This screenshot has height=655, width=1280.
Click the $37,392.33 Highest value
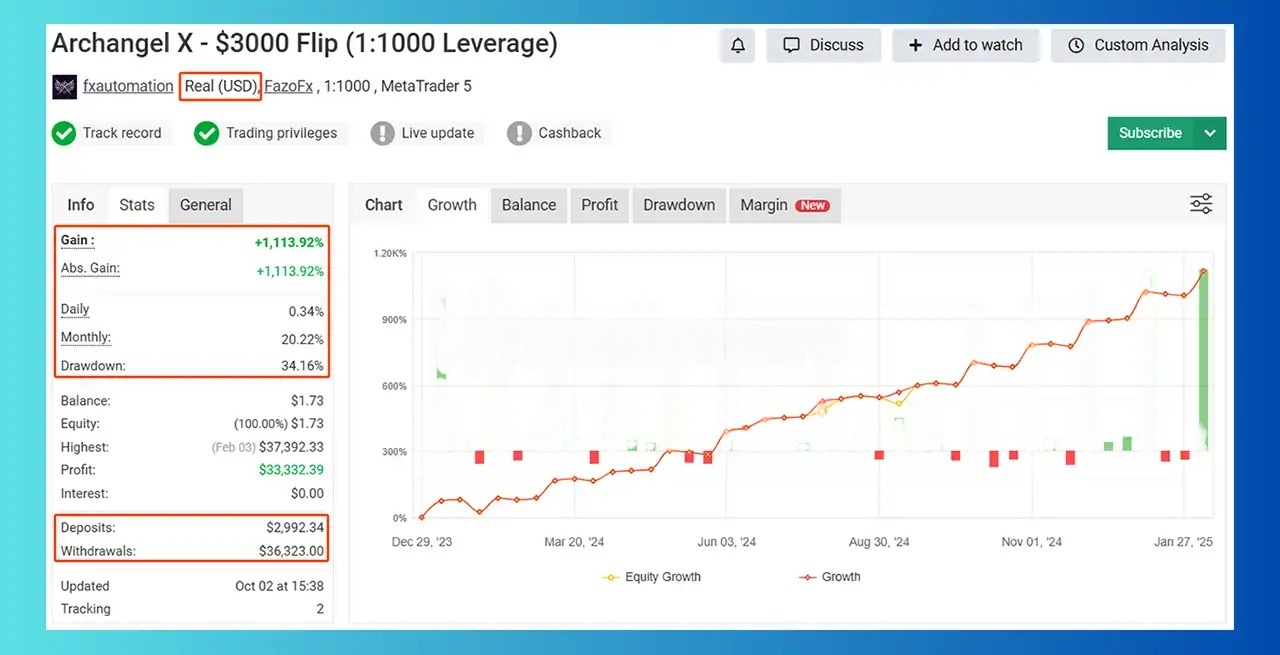tap(291, 447)
